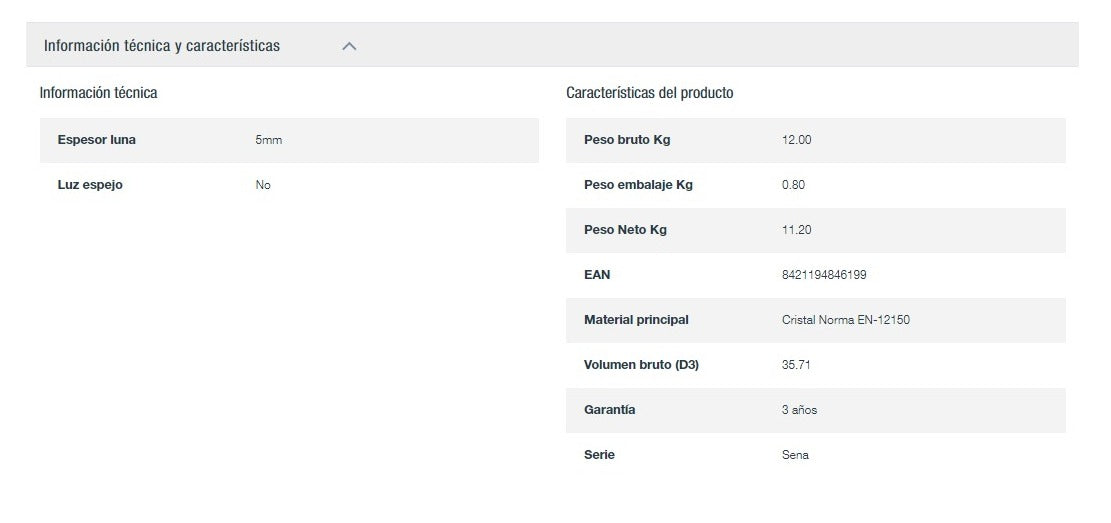Screen dimensions: 1111x523
Task: Select the 12.00 gross weight value
Action: pos(796,140)
